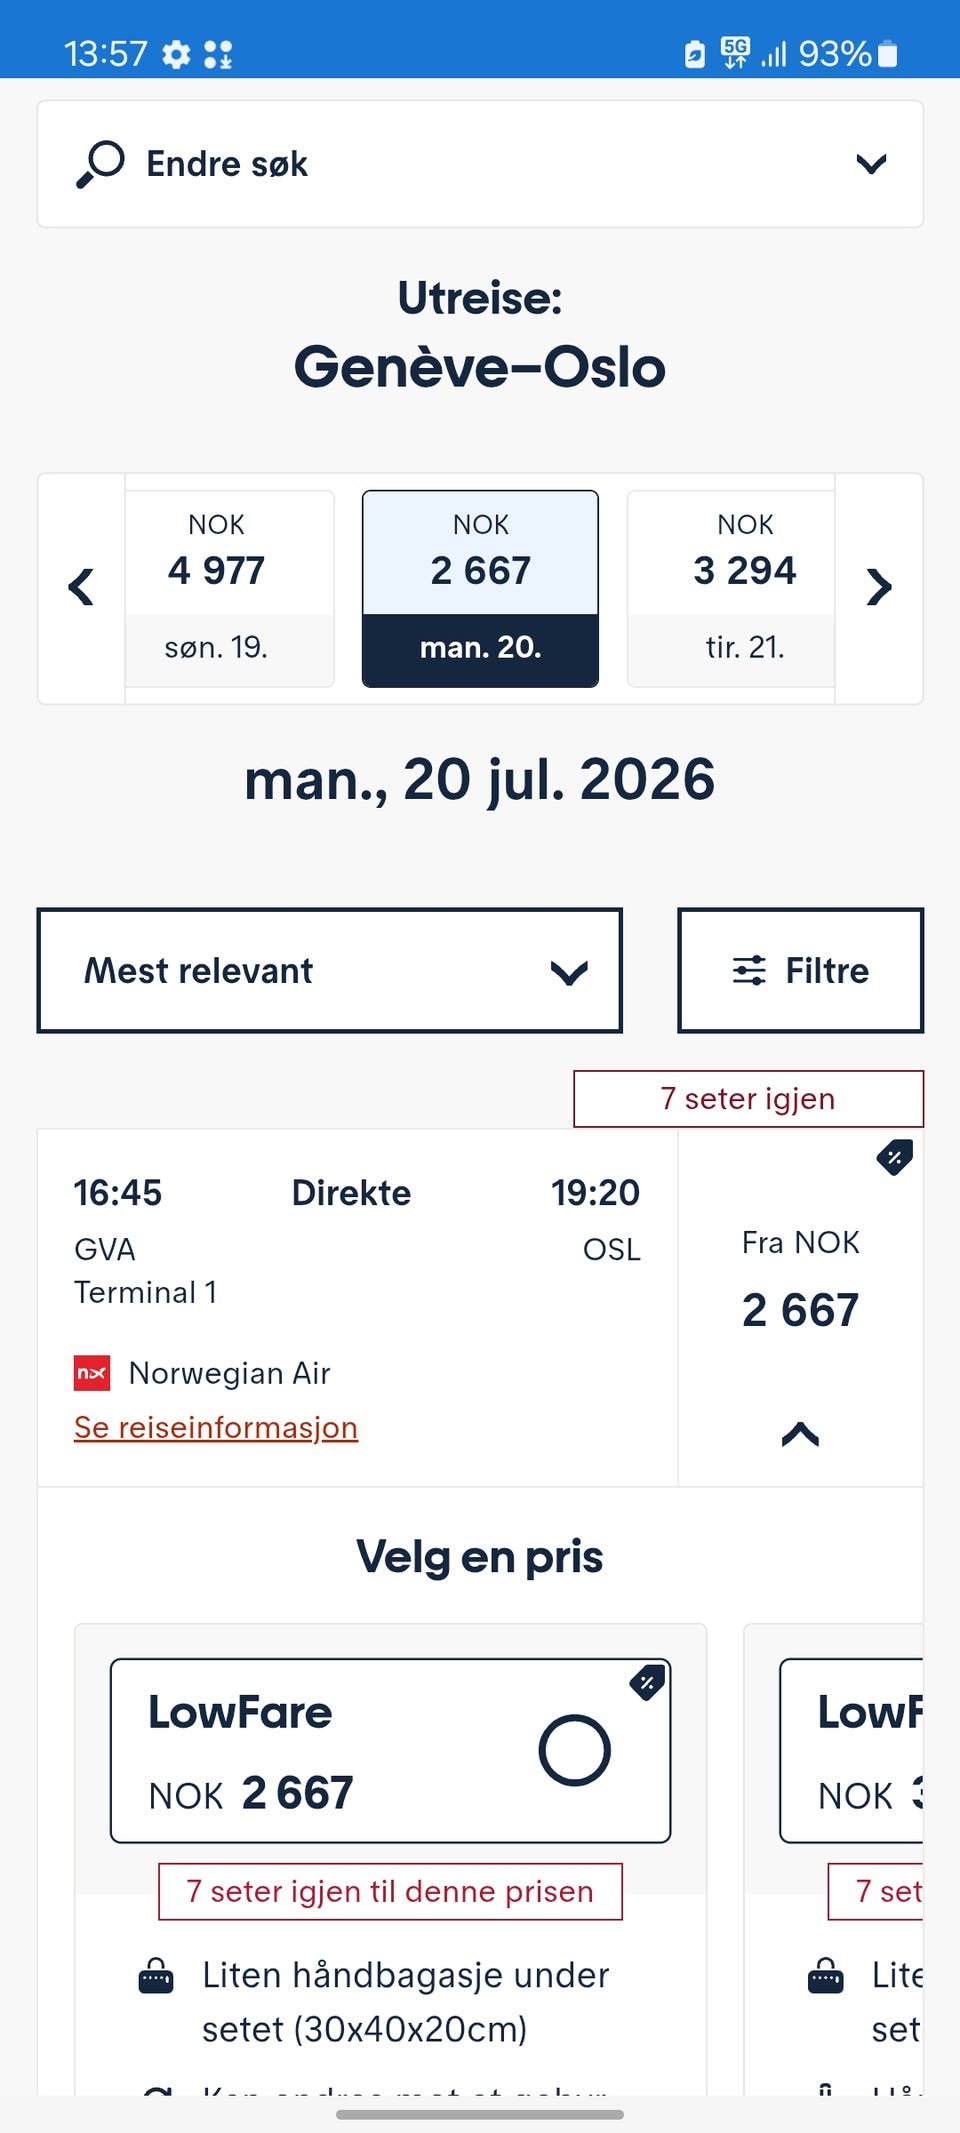This screenshot has height=2133, width=960.
Task: Open Se reiseinformasjon link
Action: [216, 1427]
